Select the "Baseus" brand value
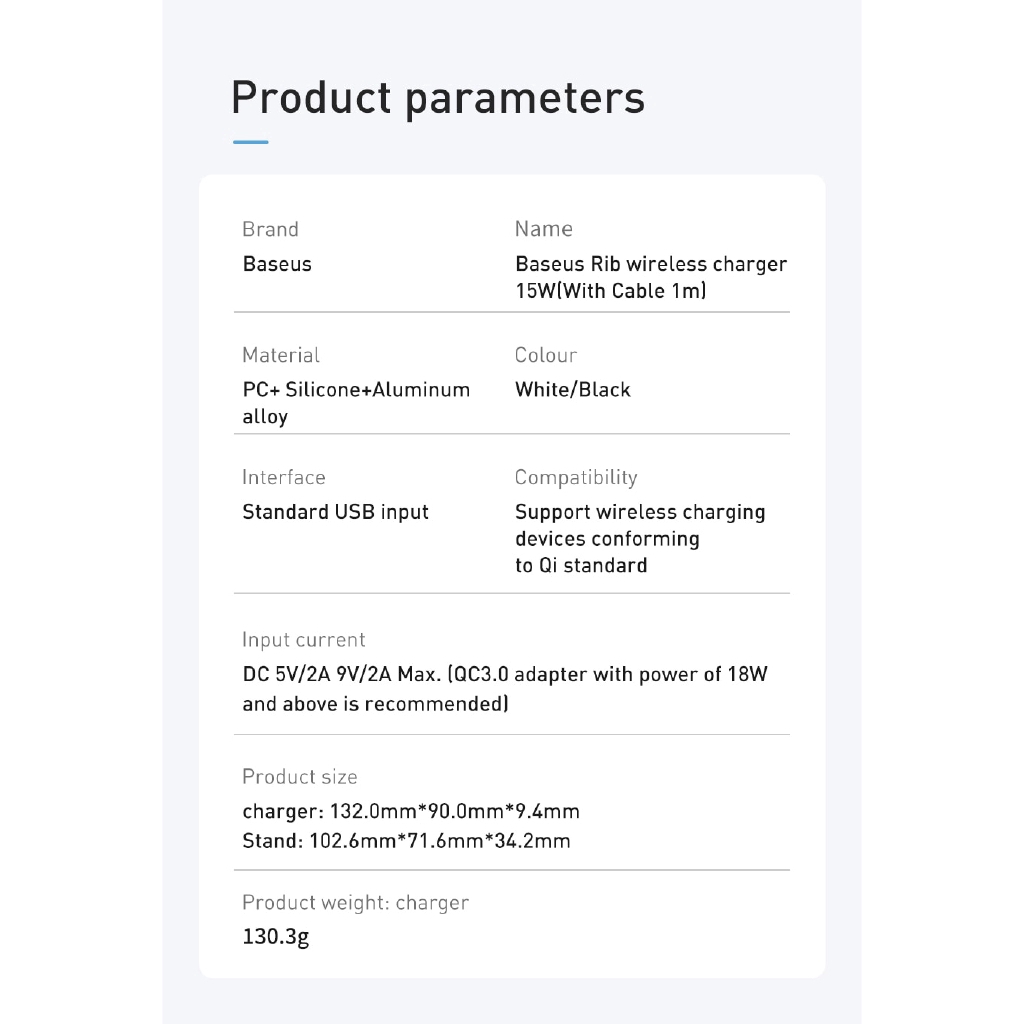Image resolution: width=1024 pixels, height=1024 pixels. [x=277, y=264]
